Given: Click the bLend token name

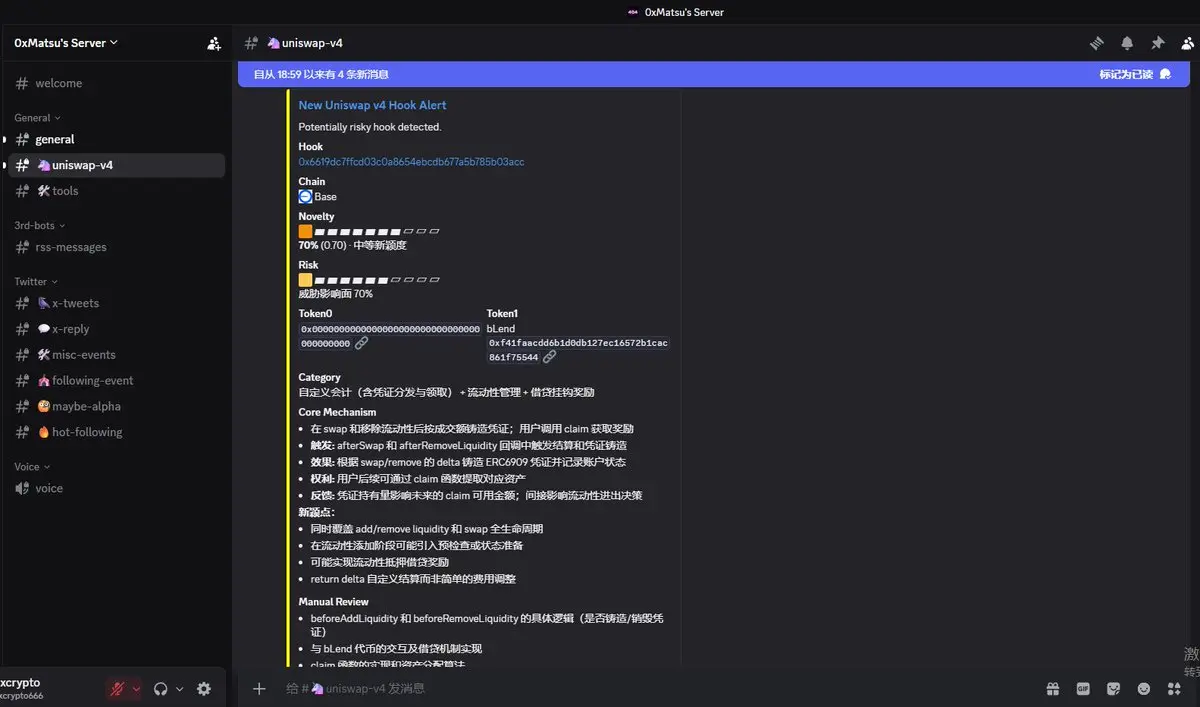Looking at the screenshot, I should (x=501, y=329).
